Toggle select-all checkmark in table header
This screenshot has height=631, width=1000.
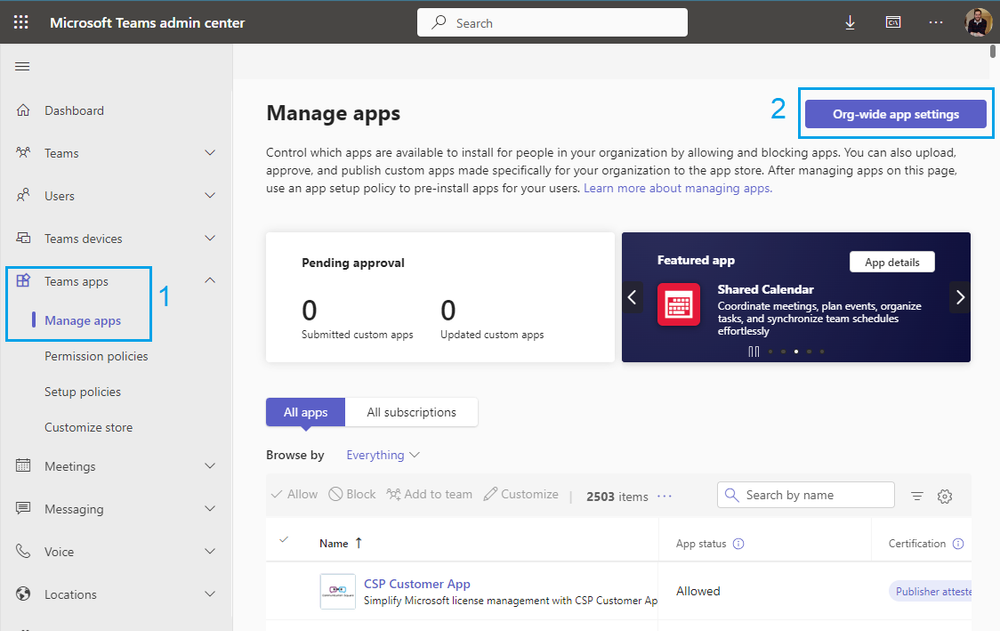(284, 540)
